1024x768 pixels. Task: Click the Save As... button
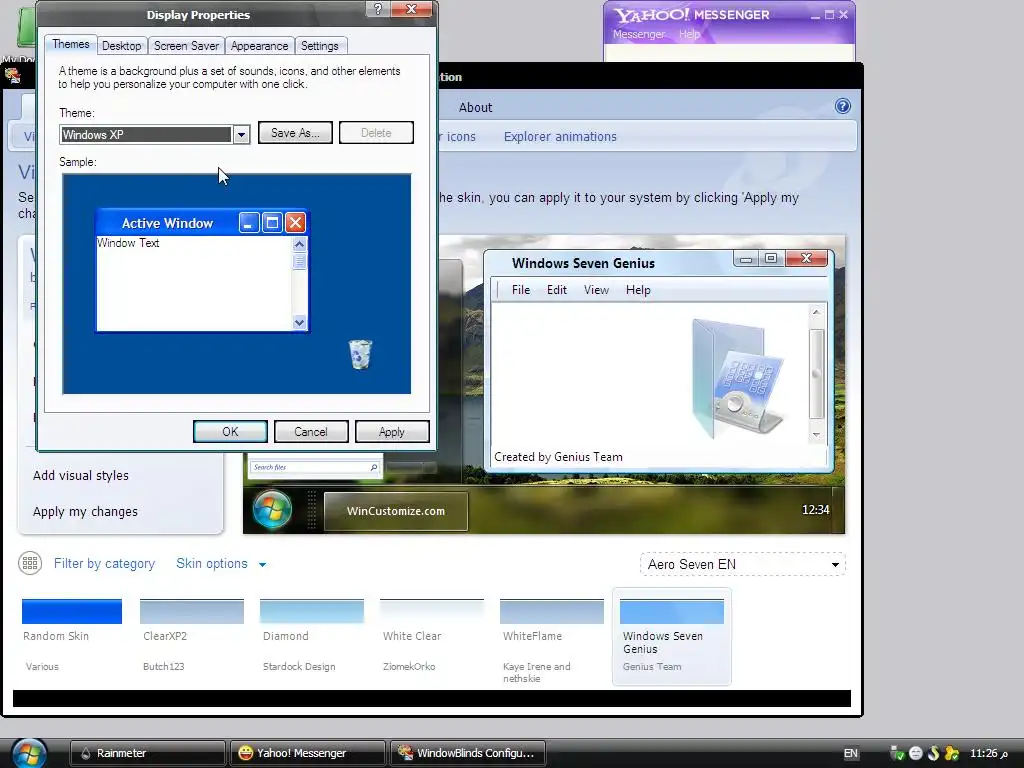pos(295,133)
